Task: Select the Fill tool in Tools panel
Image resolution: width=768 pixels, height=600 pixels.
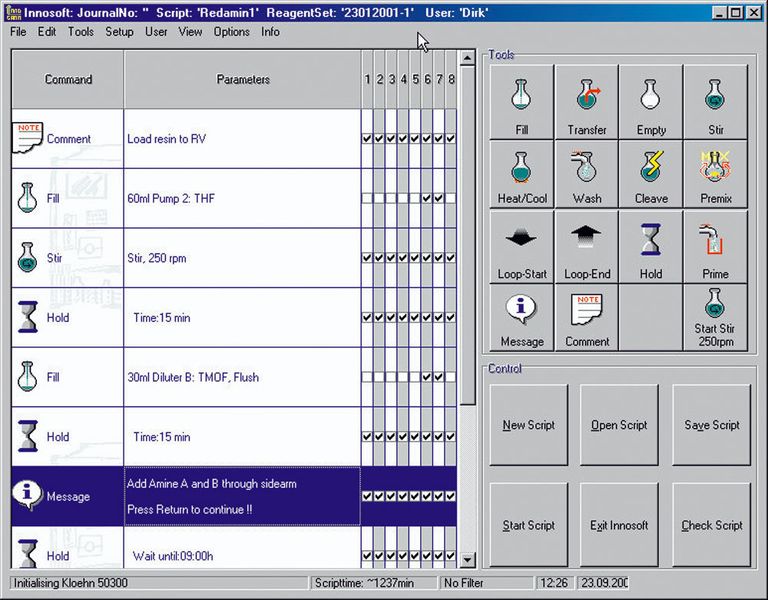Action: (x=522, y=102)
